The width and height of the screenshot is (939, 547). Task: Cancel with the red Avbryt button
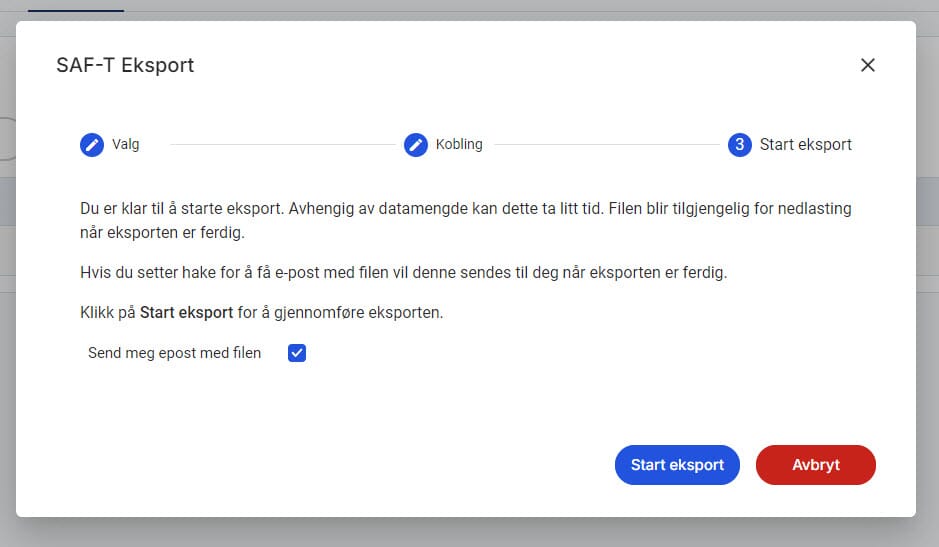tap(815, 465)
